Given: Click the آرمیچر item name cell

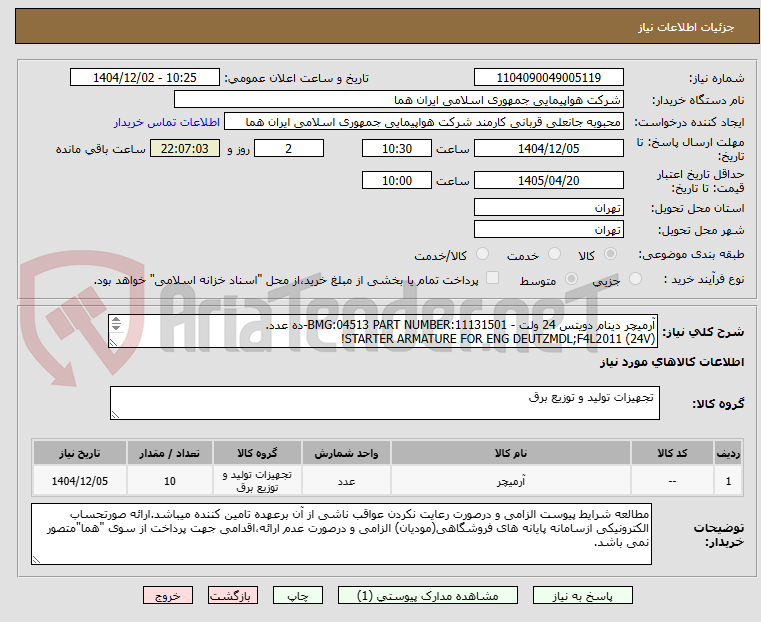Looking at the screenshot, I should 511,481.
